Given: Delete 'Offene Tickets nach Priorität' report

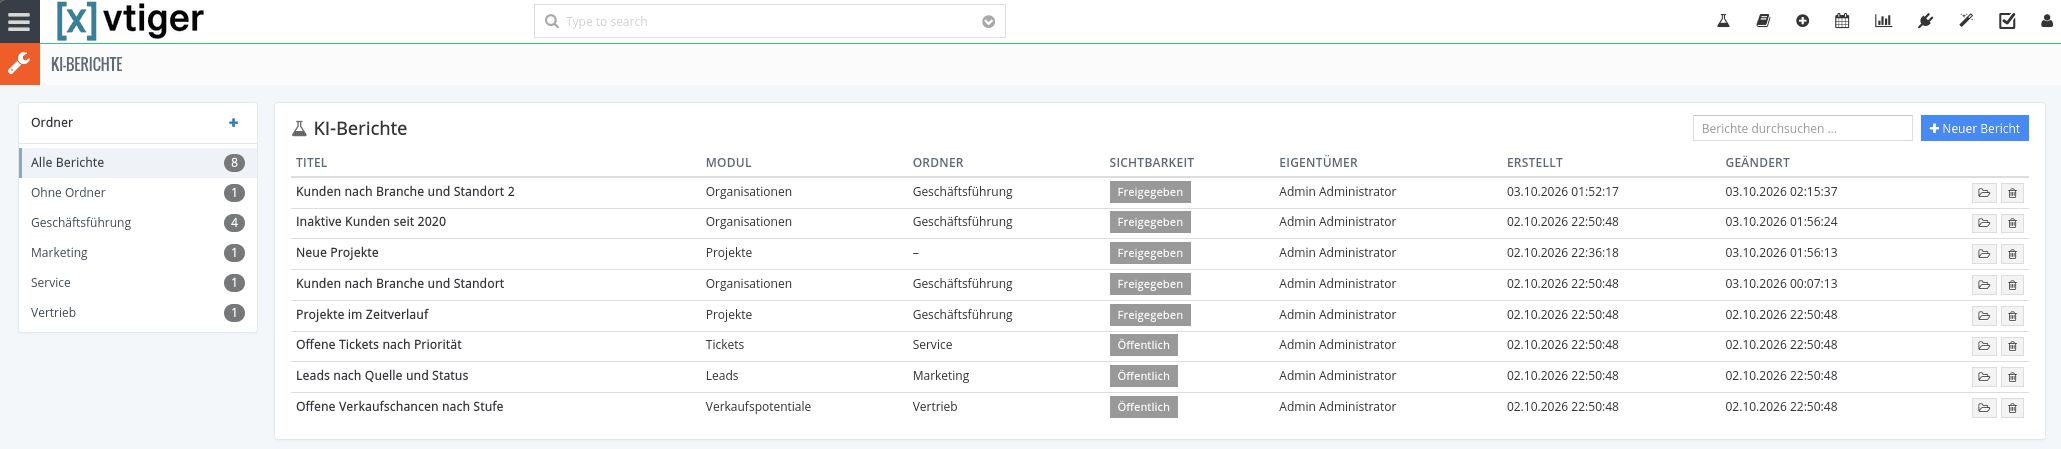Looking at the screenshot, I should (x=2012, y=346).
